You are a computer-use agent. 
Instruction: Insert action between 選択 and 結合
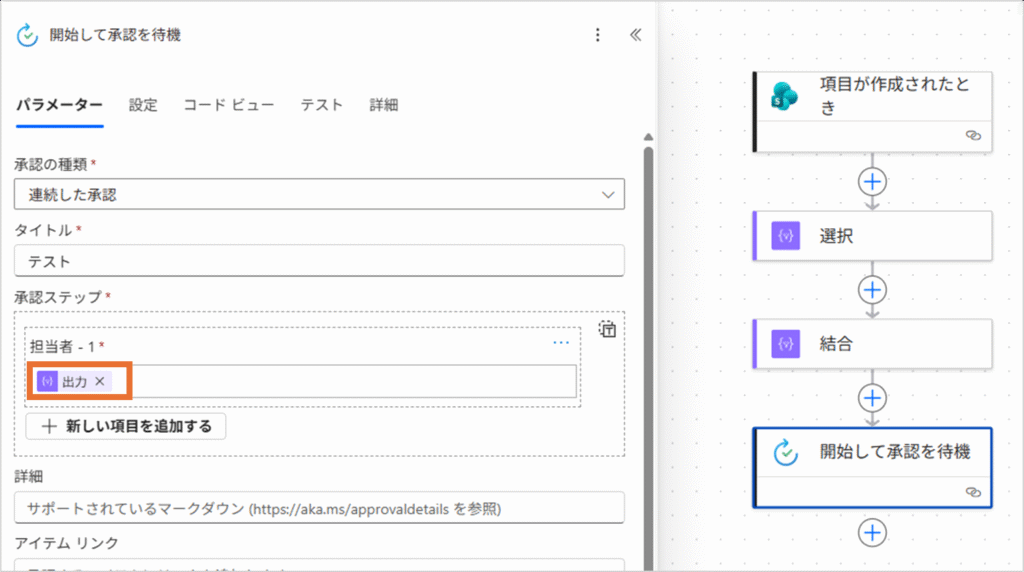(873, 289)
